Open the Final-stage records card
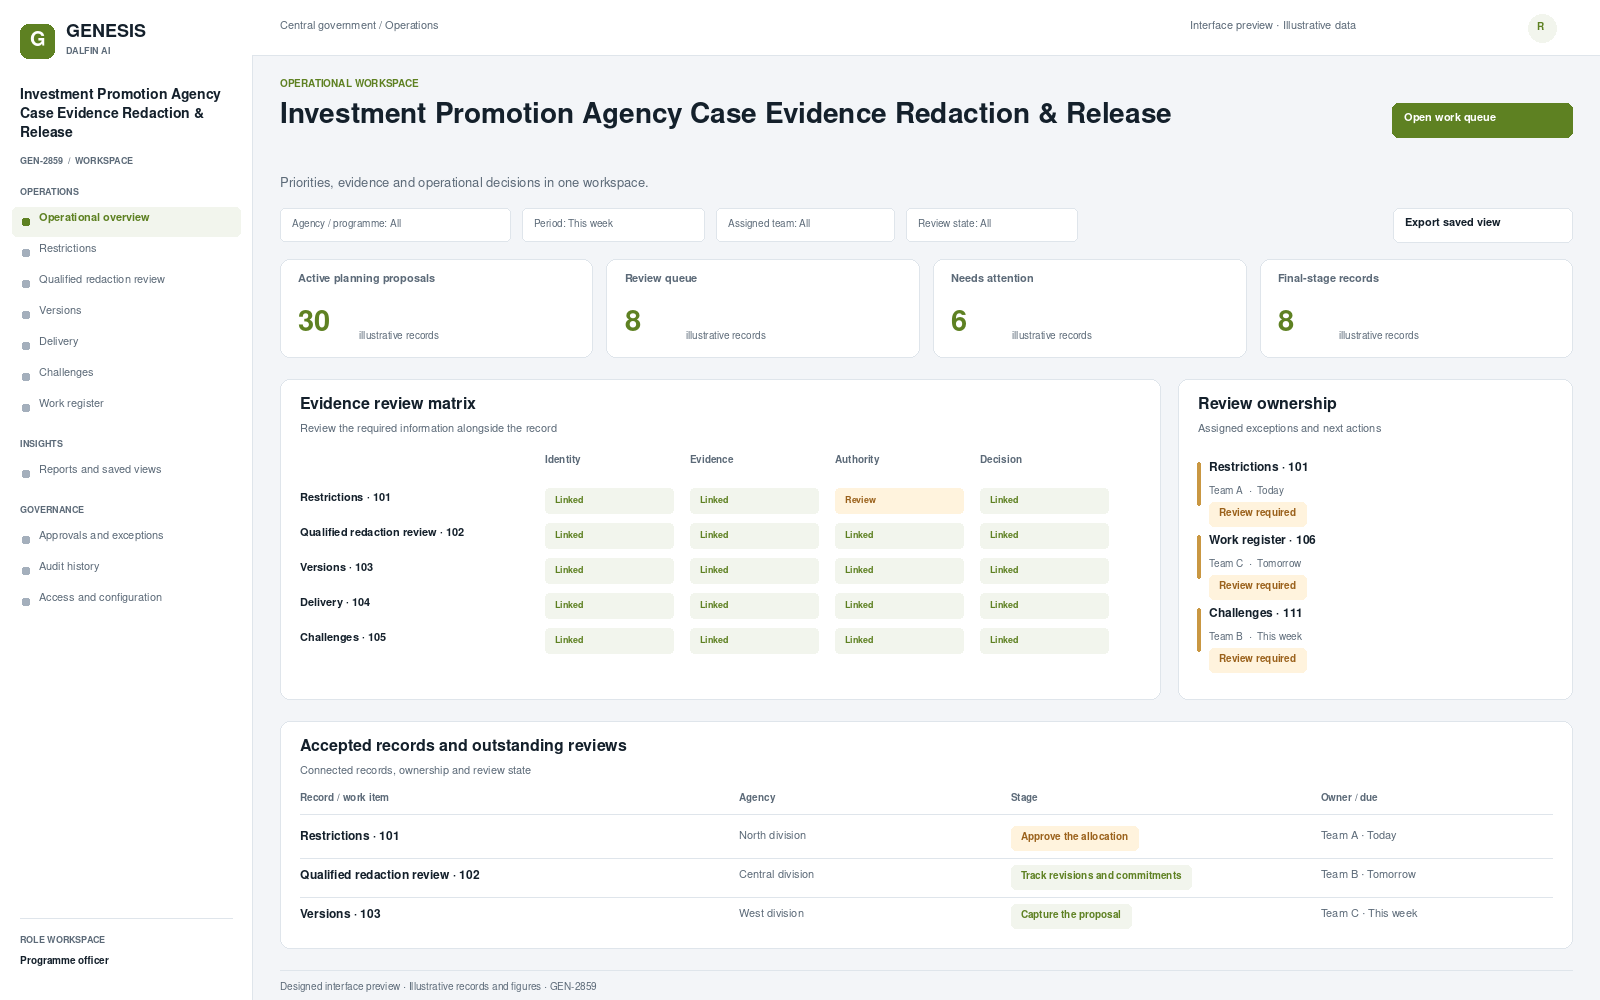This screenshot has width=1600, height=1000. pyautogui.click(x=1416, y=308)
